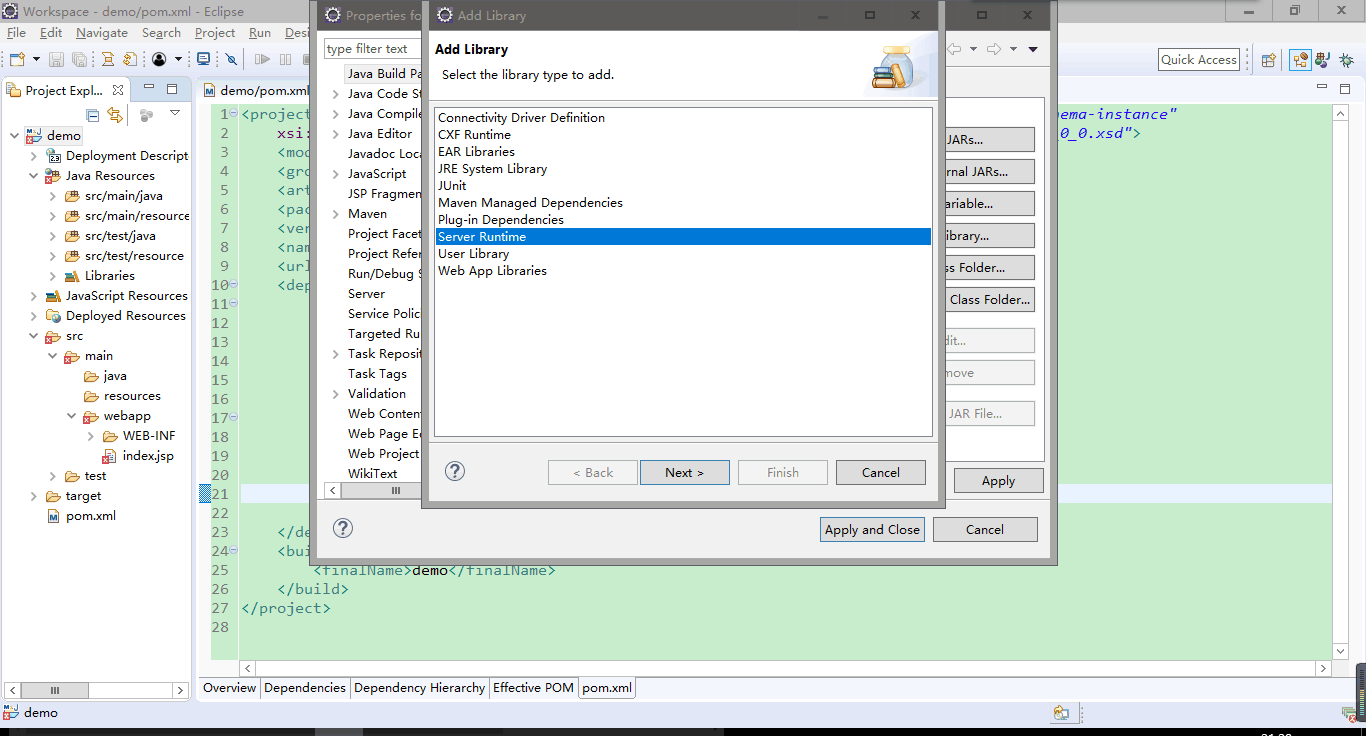The height and width of the screenshot is (736, 1366).
Task: Select Connectivity Driver Definition library type
Action: [x=683, y=118]
